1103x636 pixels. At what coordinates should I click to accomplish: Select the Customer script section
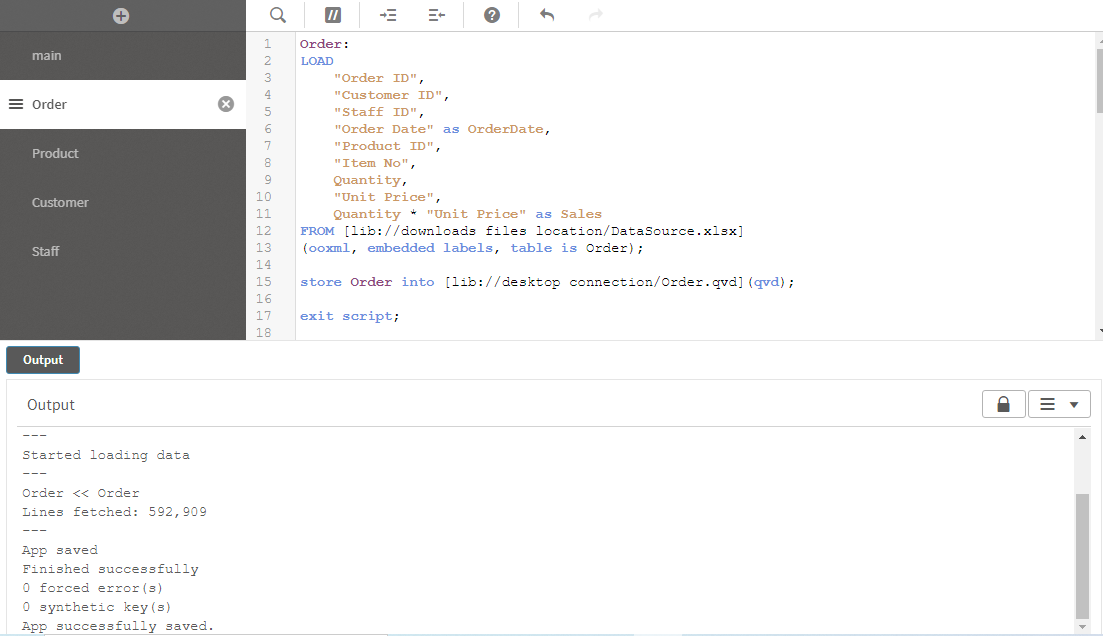(60, 202)
